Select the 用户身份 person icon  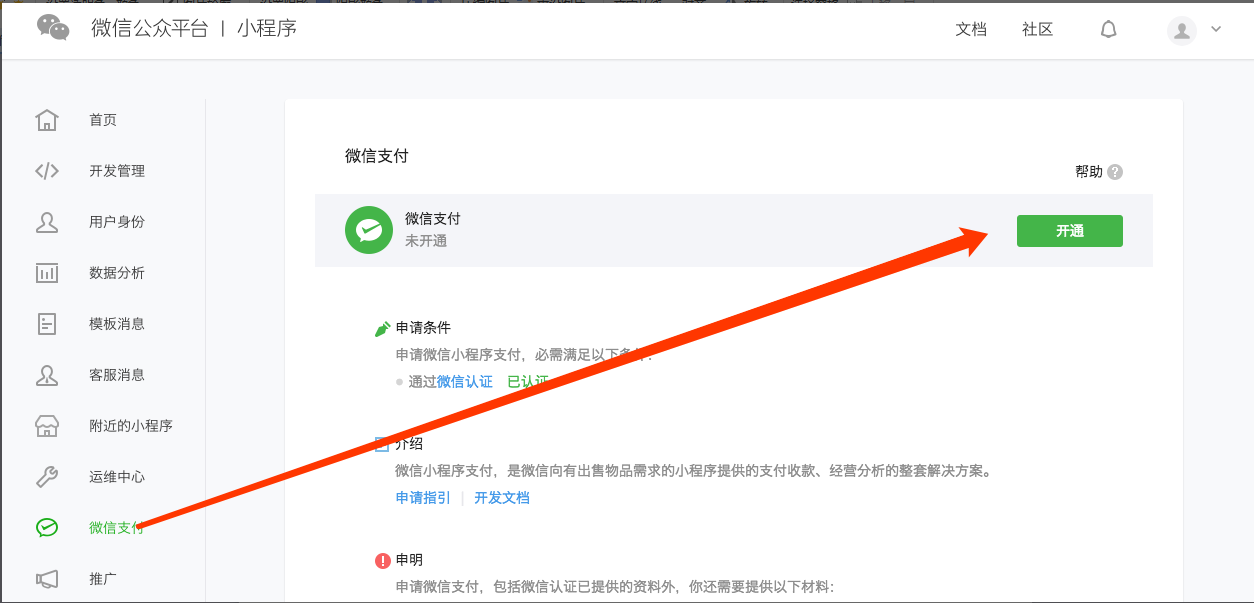click(x=47, y=222)
